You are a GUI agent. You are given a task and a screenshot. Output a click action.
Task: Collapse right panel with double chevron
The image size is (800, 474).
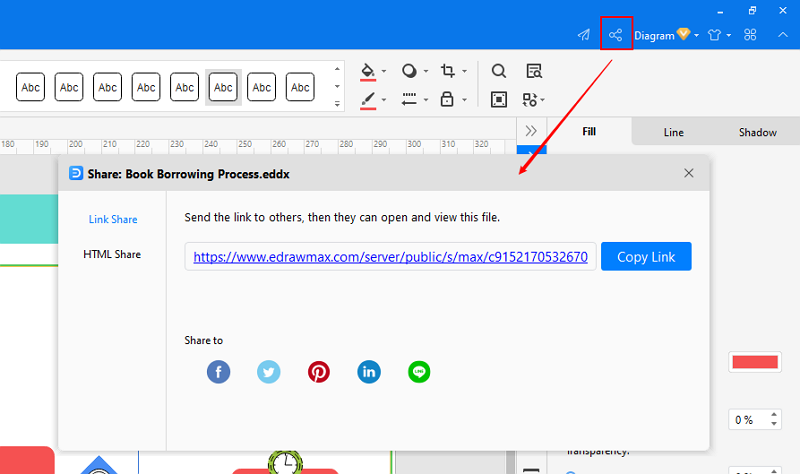click(531, 131)
